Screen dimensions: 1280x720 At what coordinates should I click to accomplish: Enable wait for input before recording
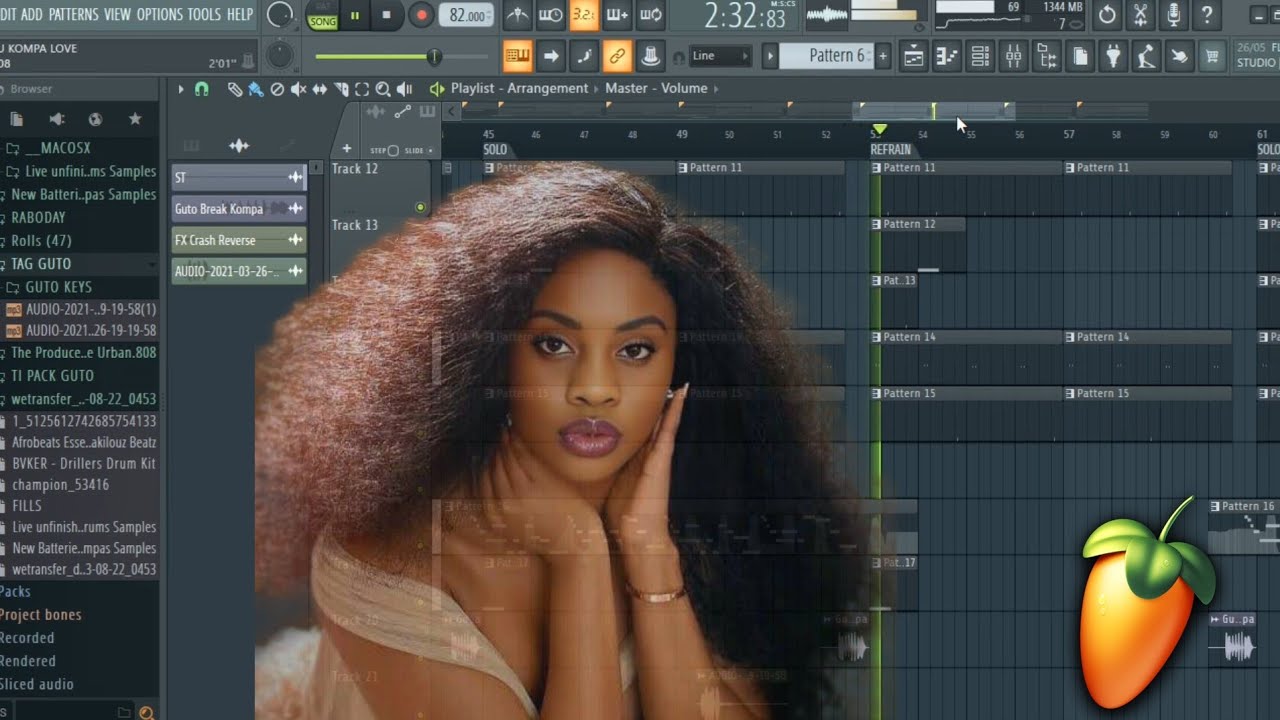(550, 15)
